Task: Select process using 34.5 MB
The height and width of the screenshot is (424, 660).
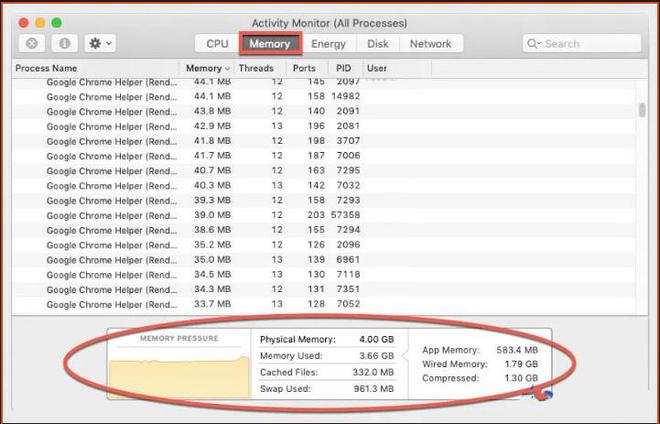Action: tap(324, 275)
